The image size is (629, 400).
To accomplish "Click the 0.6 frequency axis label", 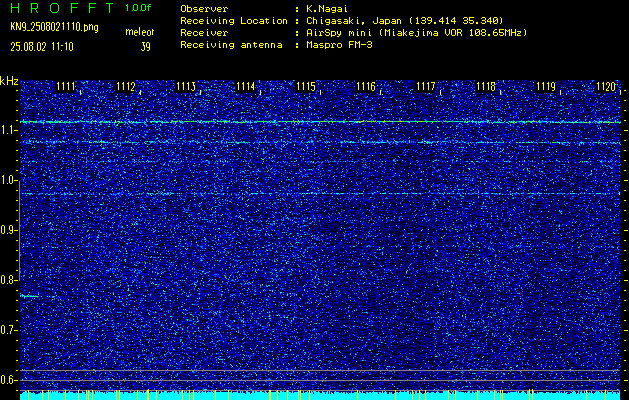I will pyautogui.click(x=8, y=380).
